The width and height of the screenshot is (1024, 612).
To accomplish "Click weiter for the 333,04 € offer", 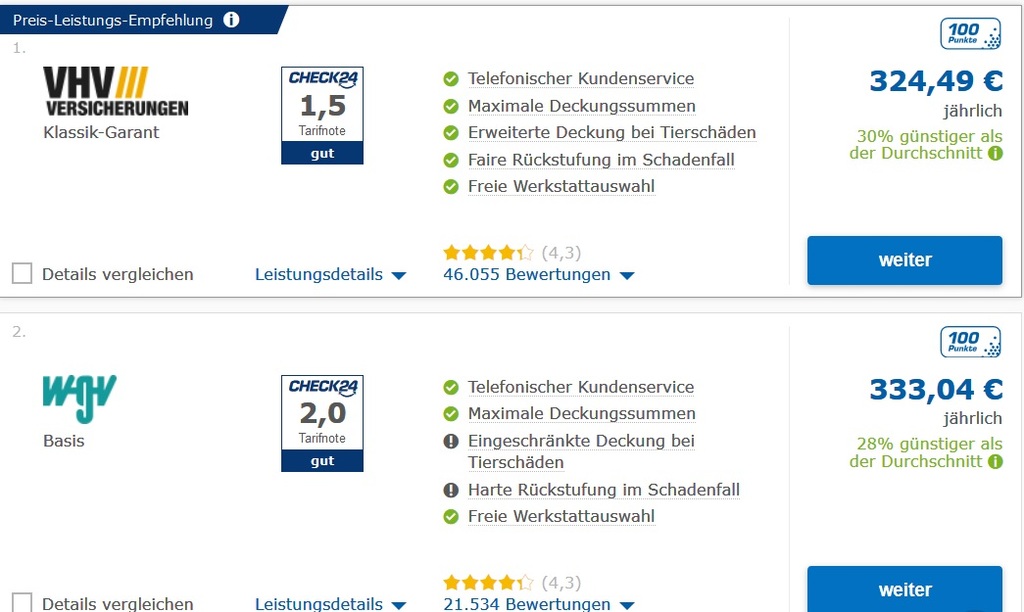I will click(x=904, y=589).
